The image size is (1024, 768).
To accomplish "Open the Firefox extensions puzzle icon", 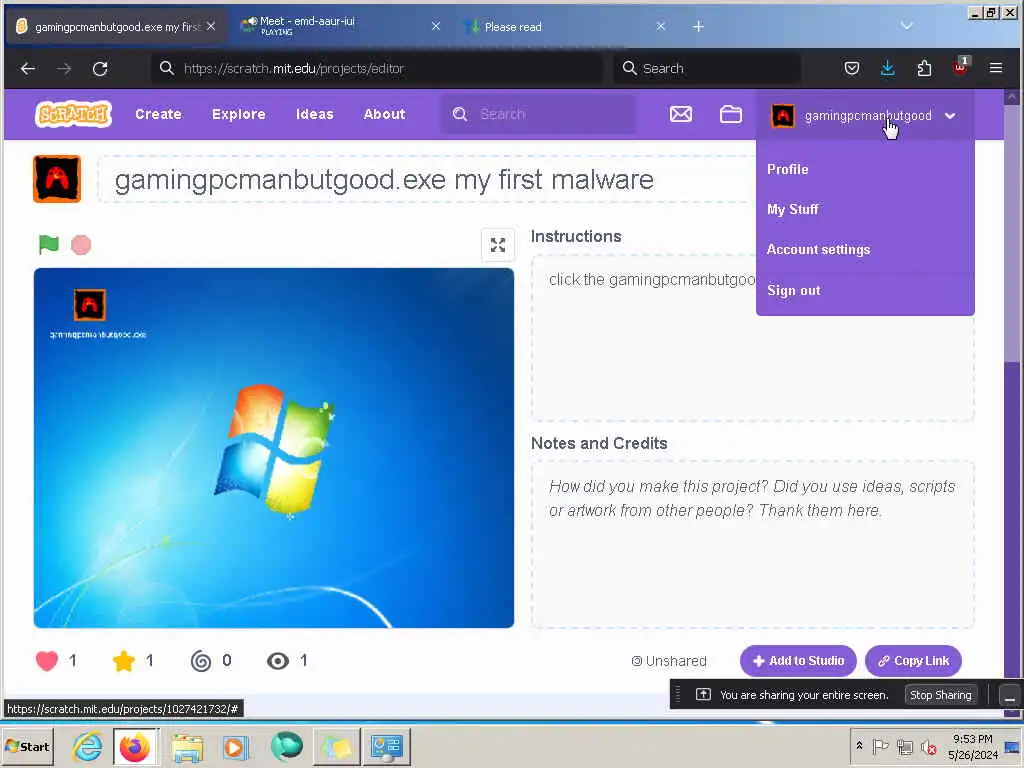I will (924, 68).
